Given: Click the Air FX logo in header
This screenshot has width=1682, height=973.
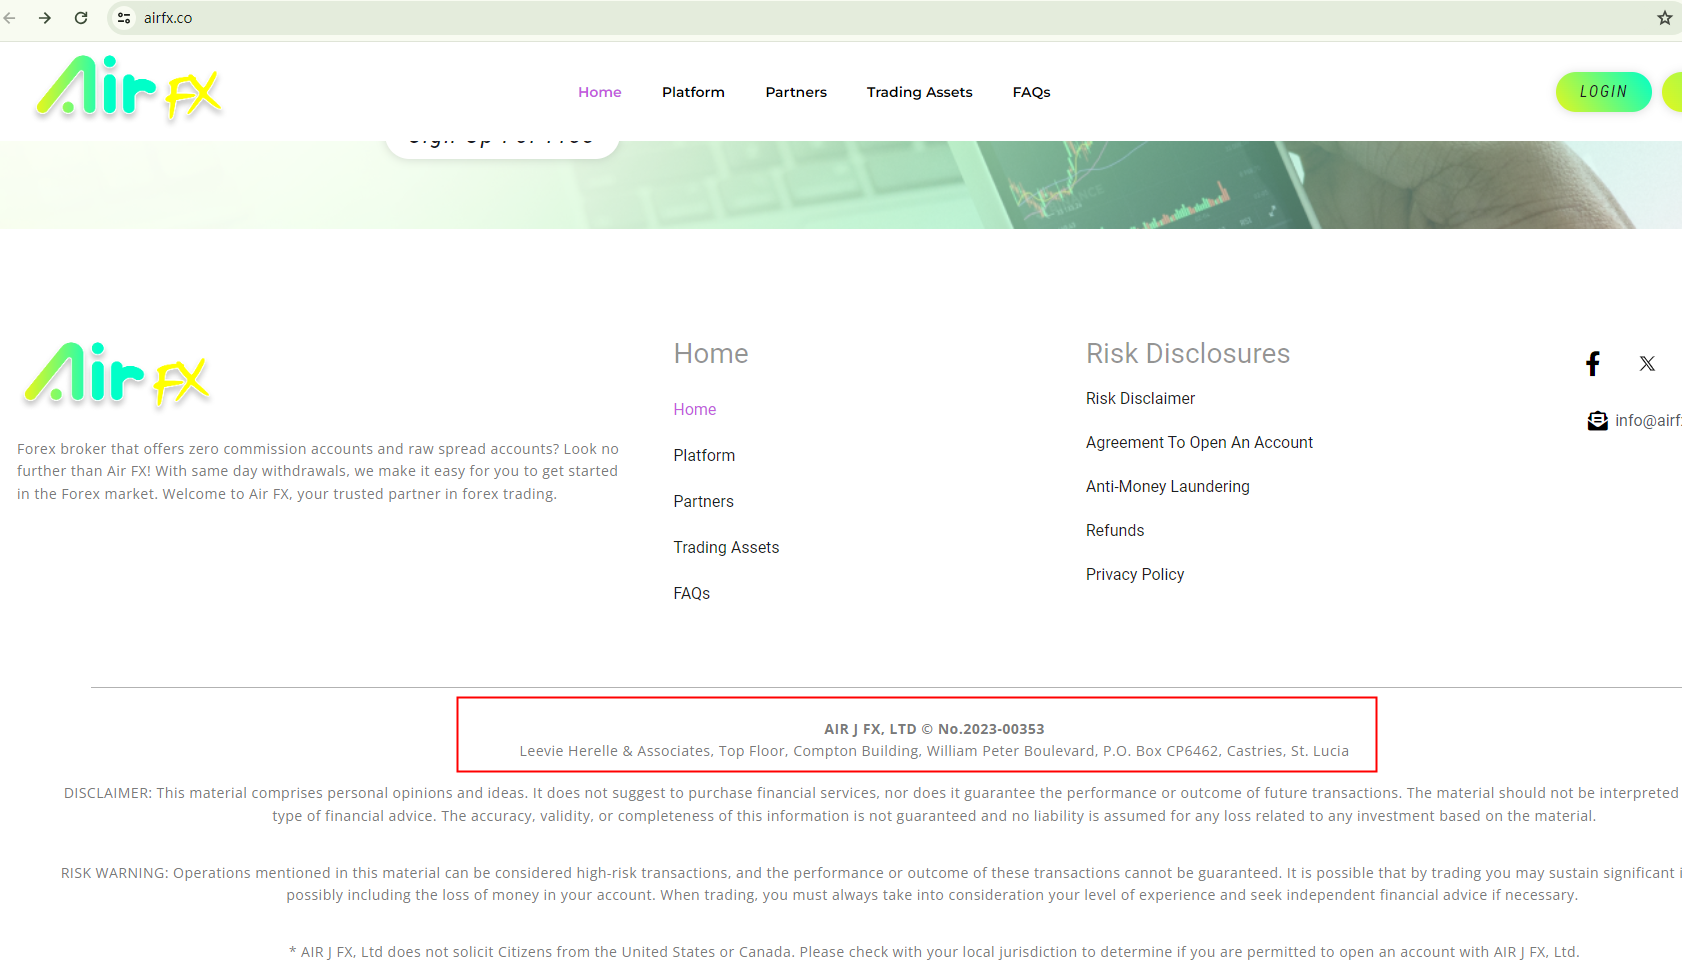Looking at the screenshot, I should point(128,88).
